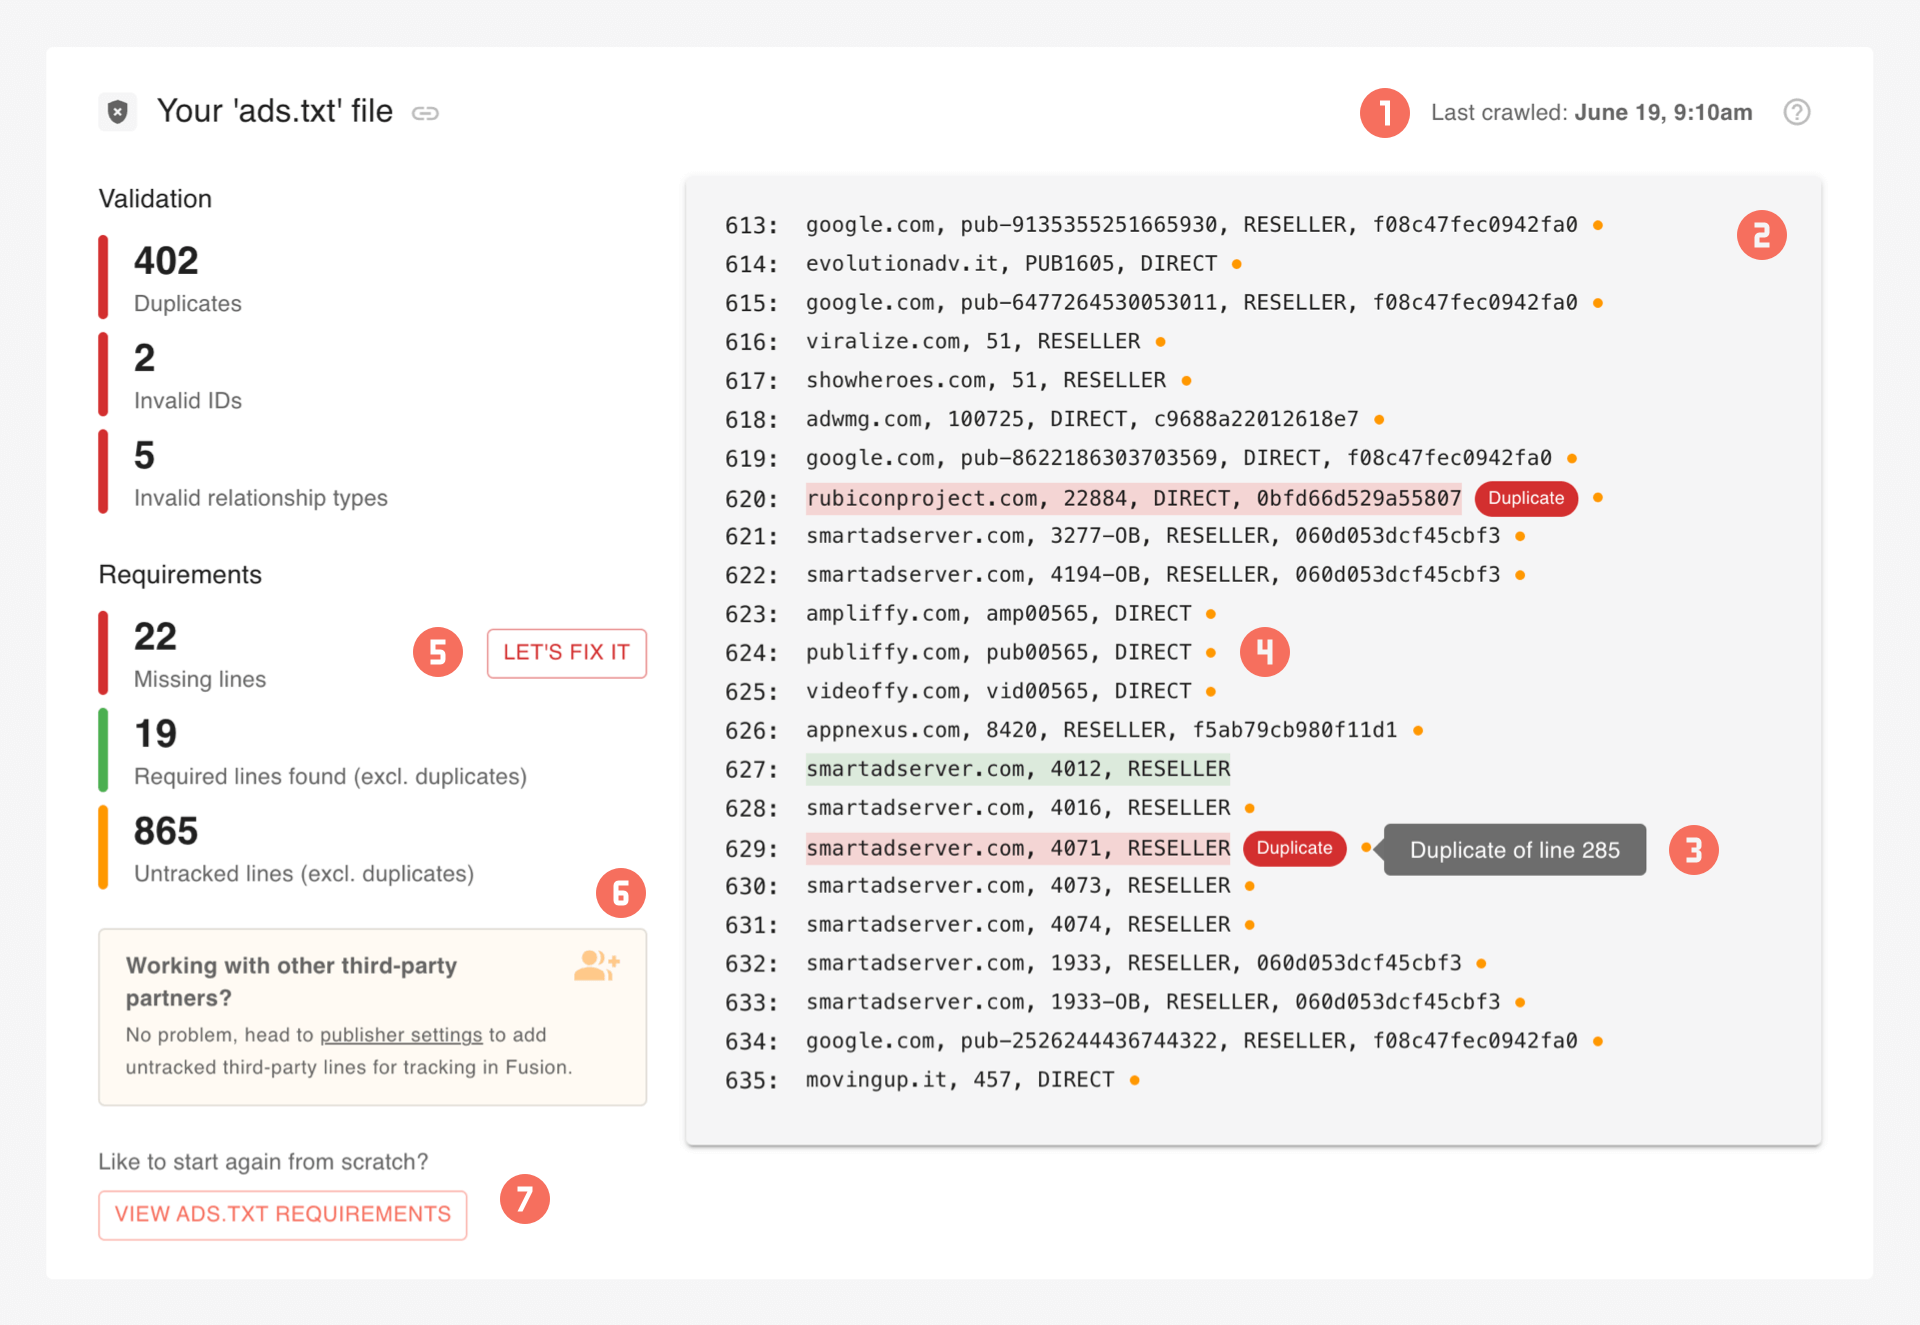The width and height of the screenshot is (1920, 1325).
Task: Click the Duplicate badge on line 620
Action: click(x=1526, y=498)
